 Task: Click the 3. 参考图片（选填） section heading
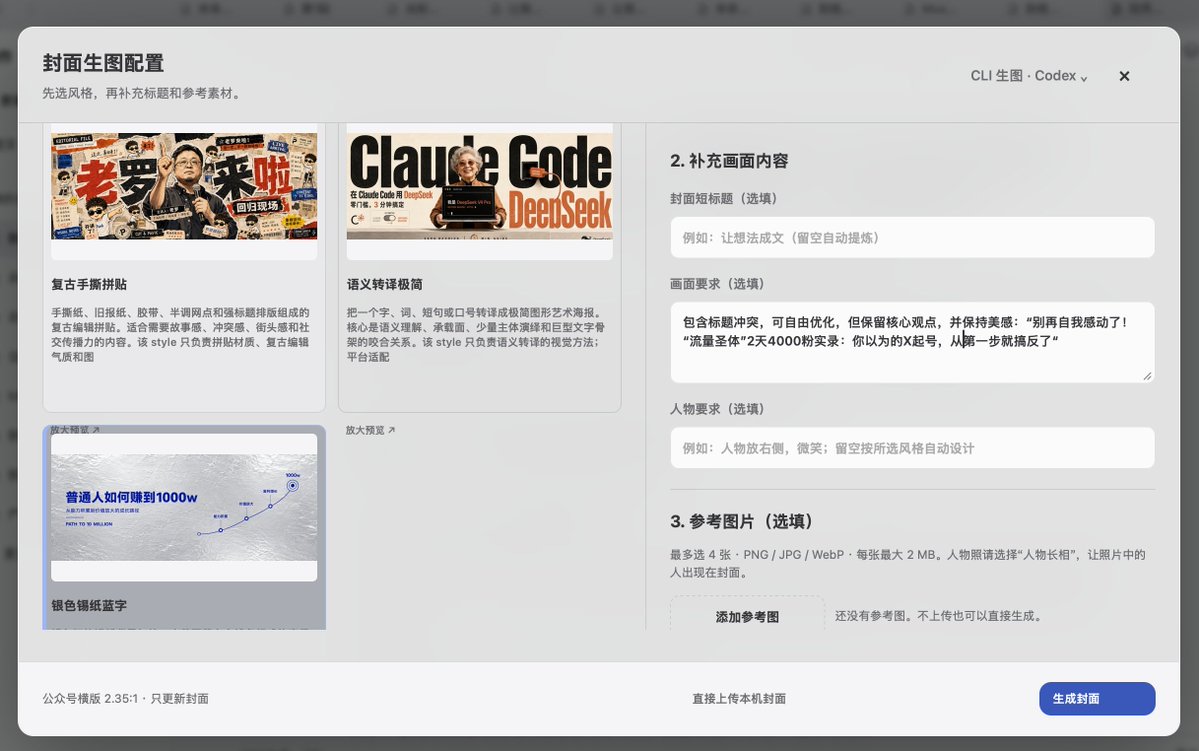pyautogui.click(x=743, y=522)
